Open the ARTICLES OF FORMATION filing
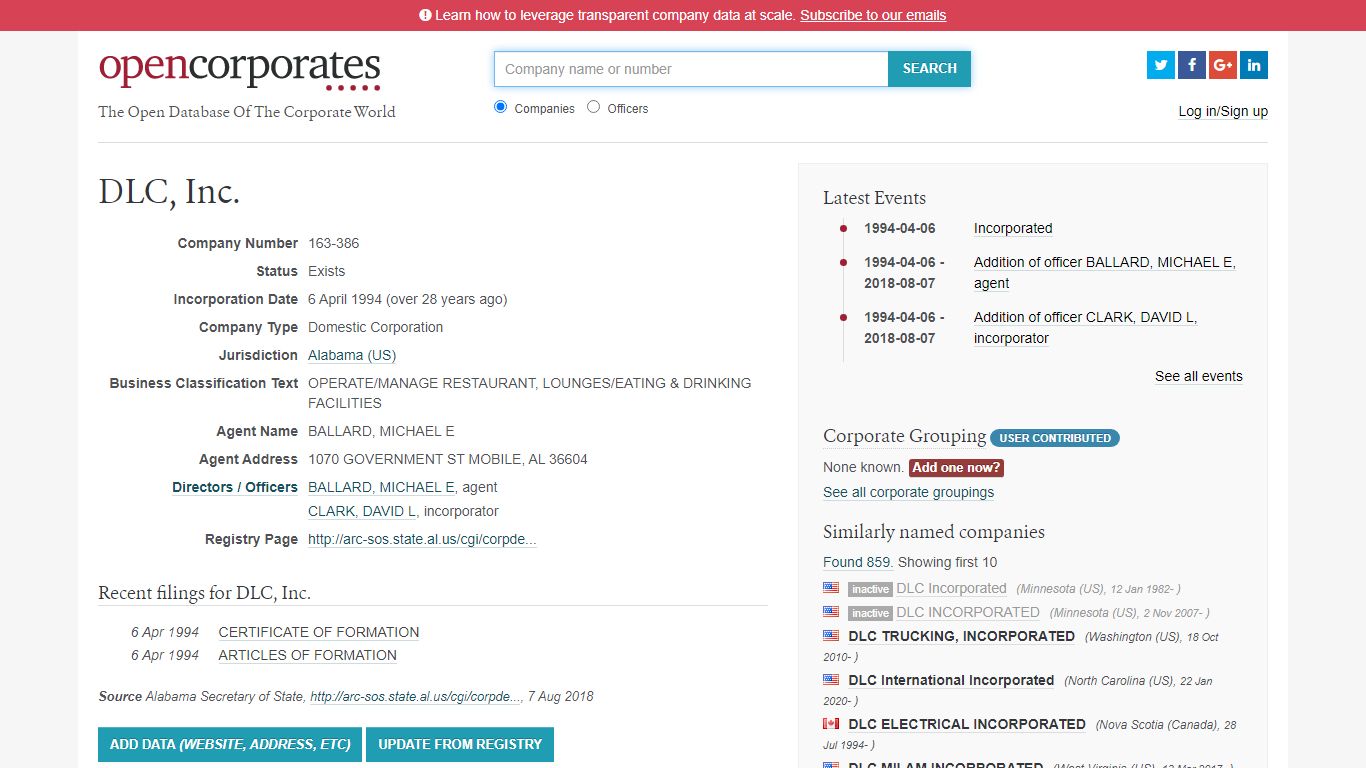 click(308, 655)
